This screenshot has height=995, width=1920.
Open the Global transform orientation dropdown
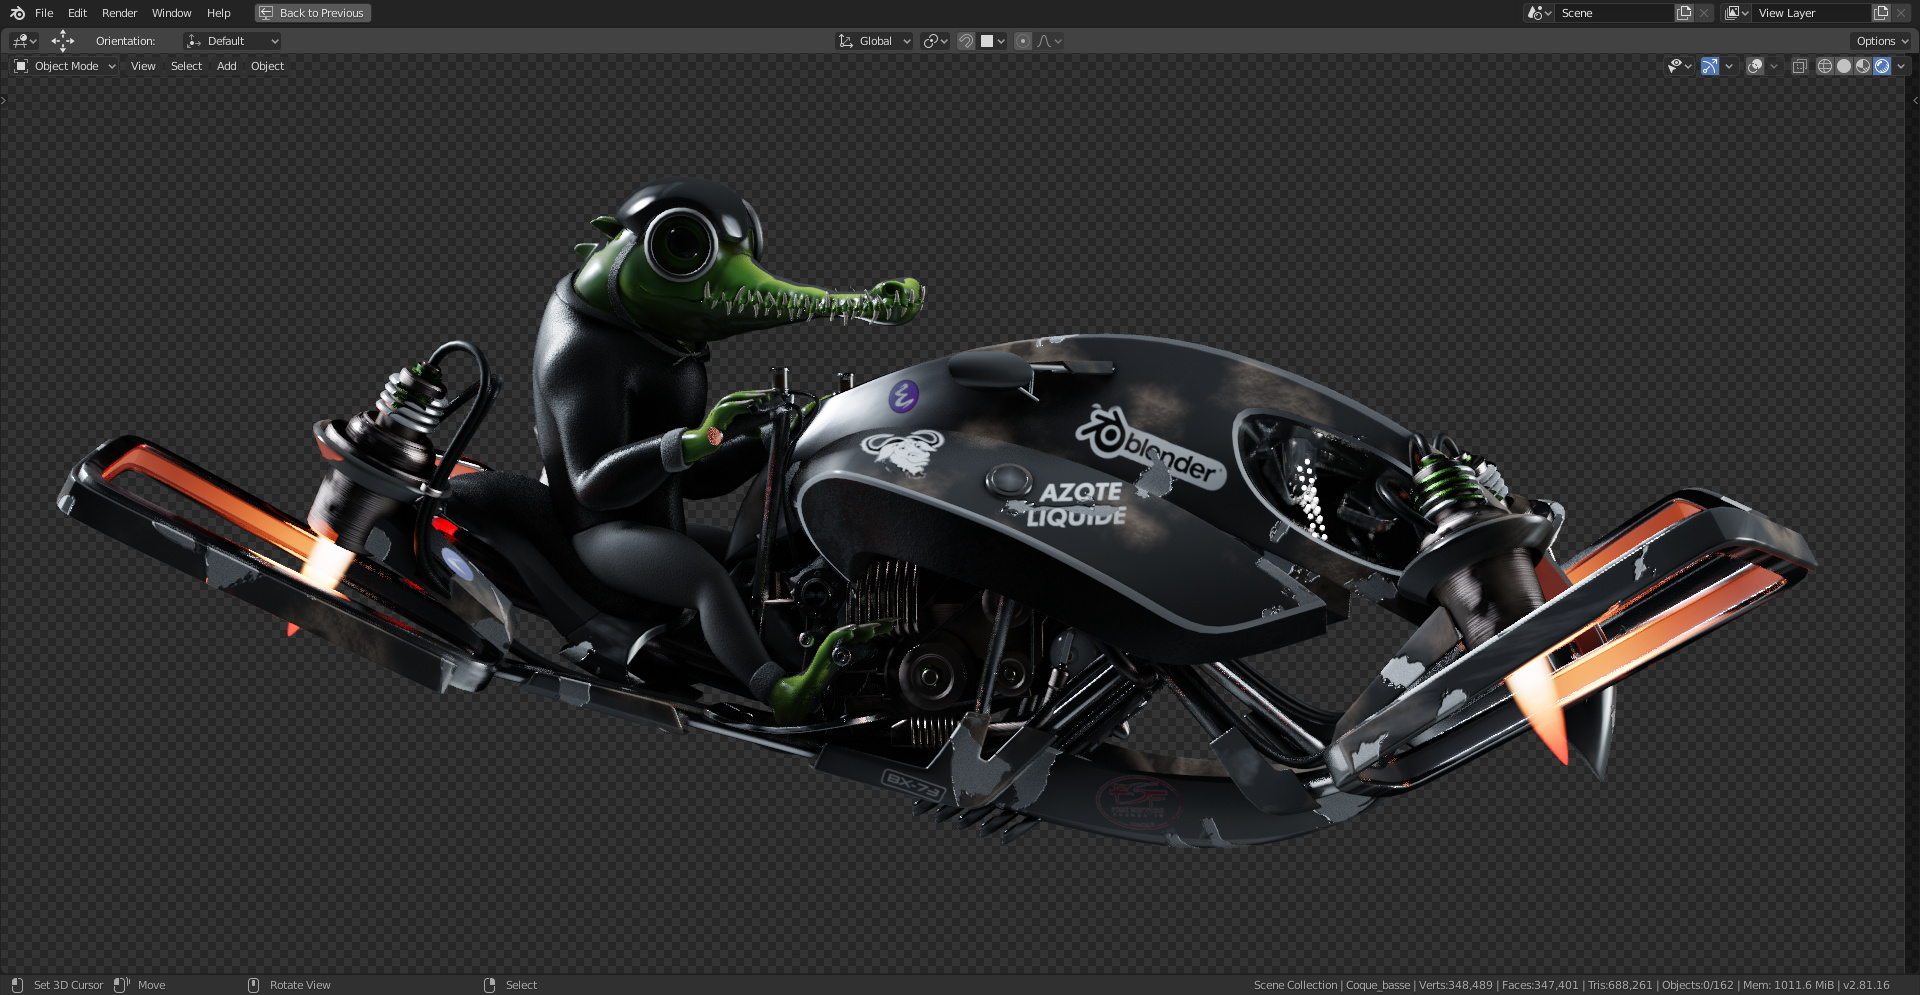pyautogui.click(x=874, y=41)
